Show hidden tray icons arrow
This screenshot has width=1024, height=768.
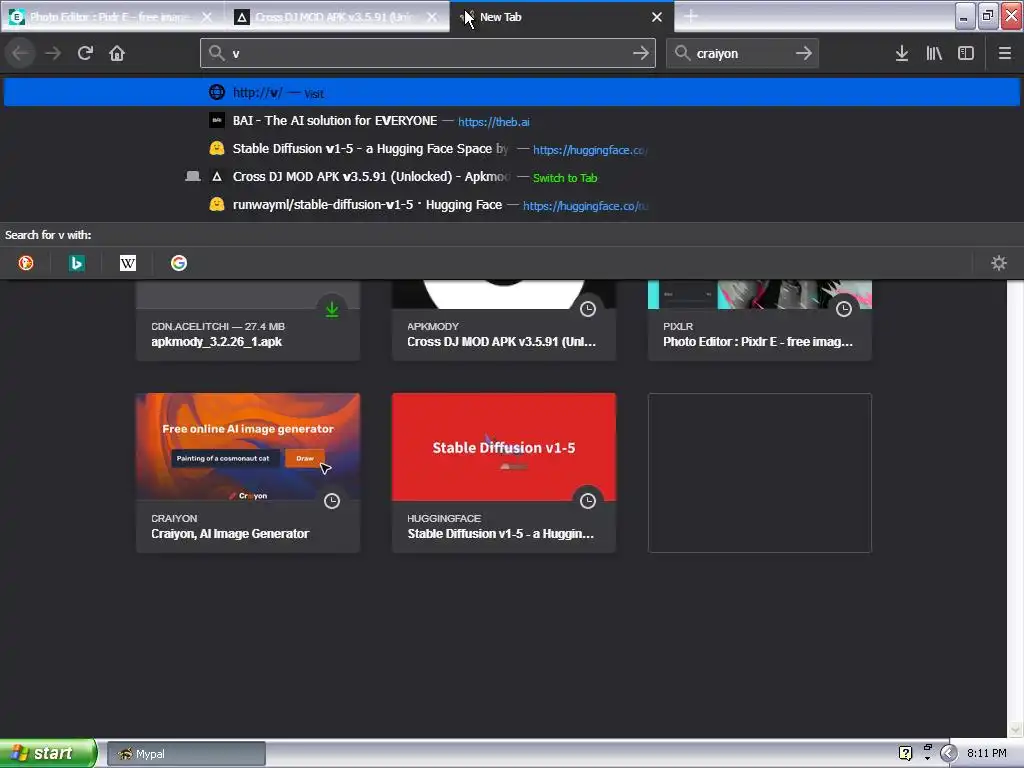(x=949, y=753)
